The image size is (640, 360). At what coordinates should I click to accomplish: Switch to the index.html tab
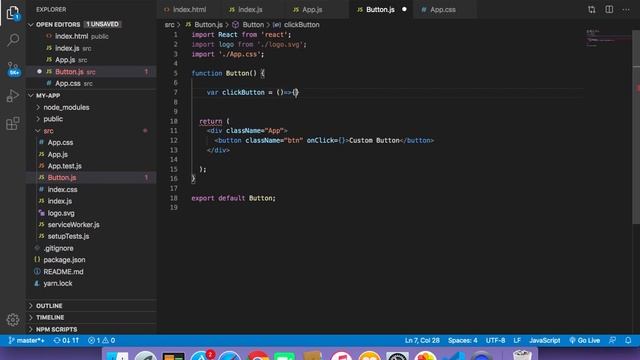pos(189,9)
